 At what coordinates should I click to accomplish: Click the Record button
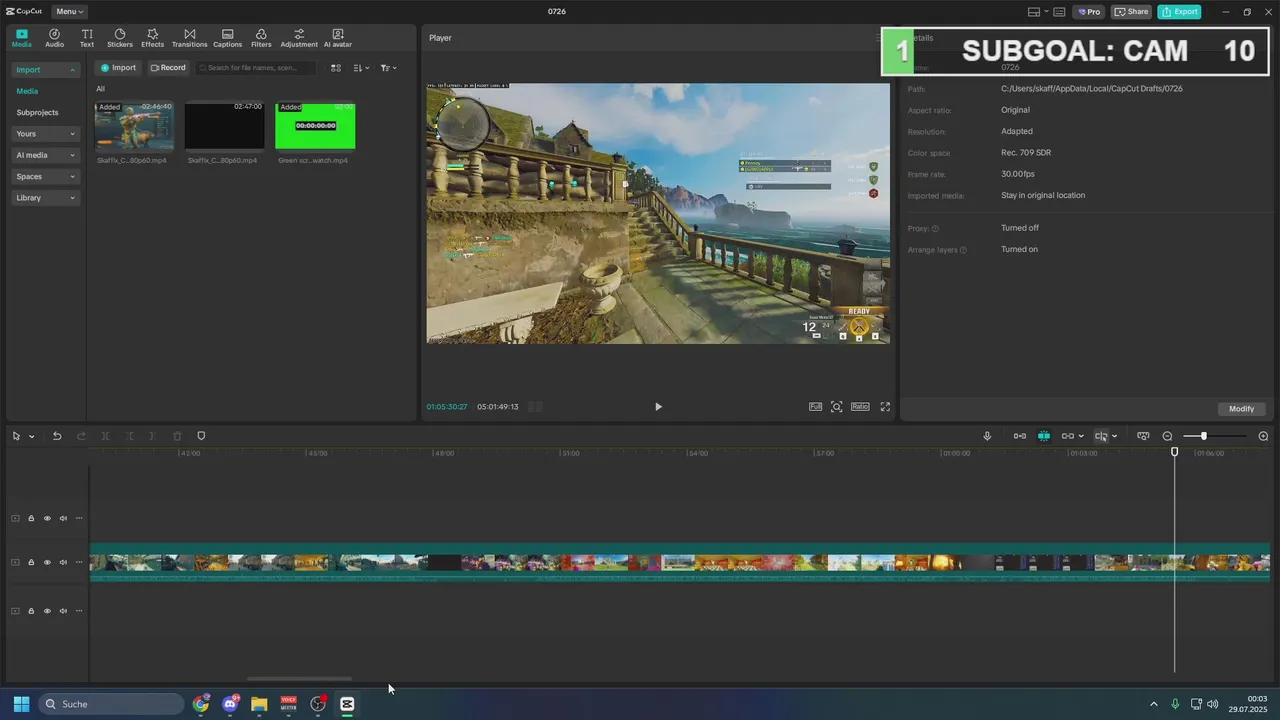pos(168,68)
